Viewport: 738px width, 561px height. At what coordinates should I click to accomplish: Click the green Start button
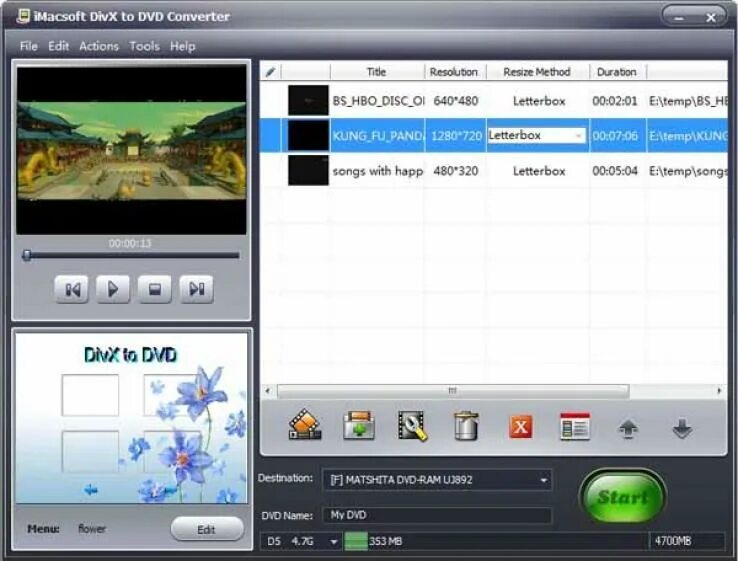622,497
